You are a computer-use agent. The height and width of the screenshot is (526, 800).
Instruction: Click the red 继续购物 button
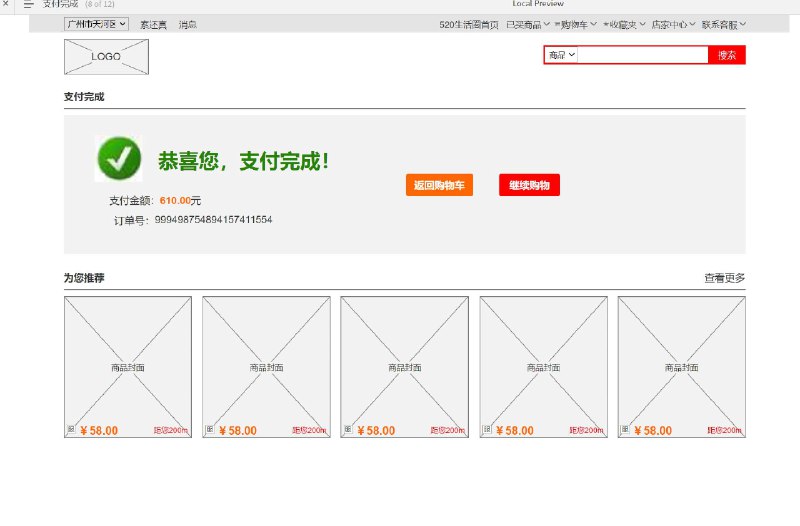pyautogui.click(x=529, y=185)
